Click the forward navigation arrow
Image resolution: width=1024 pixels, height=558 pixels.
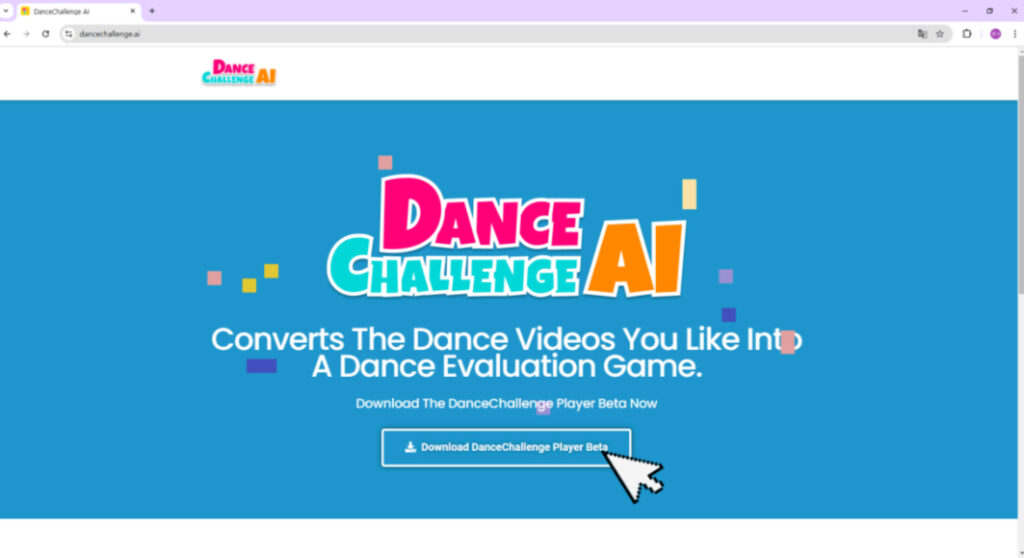click(26, 34)
